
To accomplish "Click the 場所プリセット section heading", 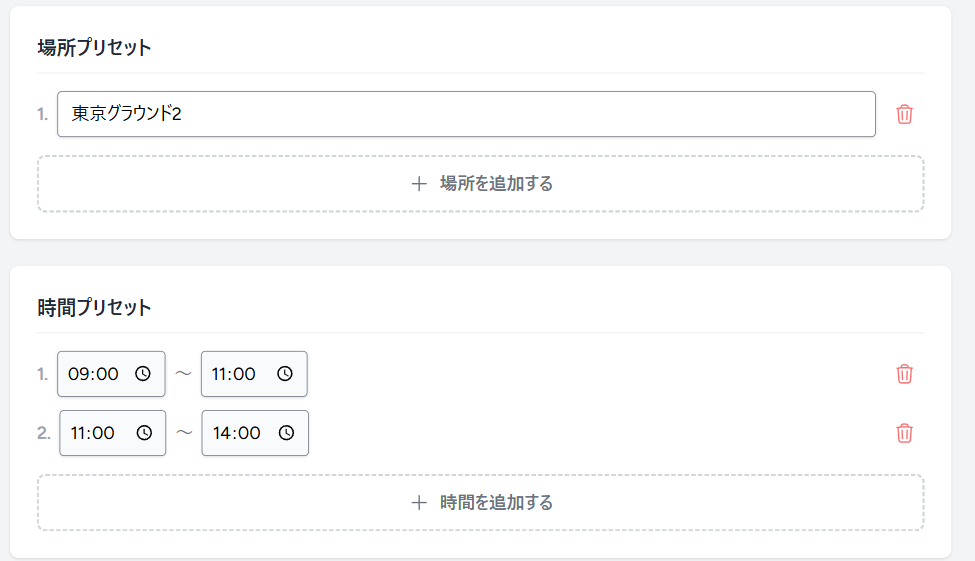I will (94, 48).
